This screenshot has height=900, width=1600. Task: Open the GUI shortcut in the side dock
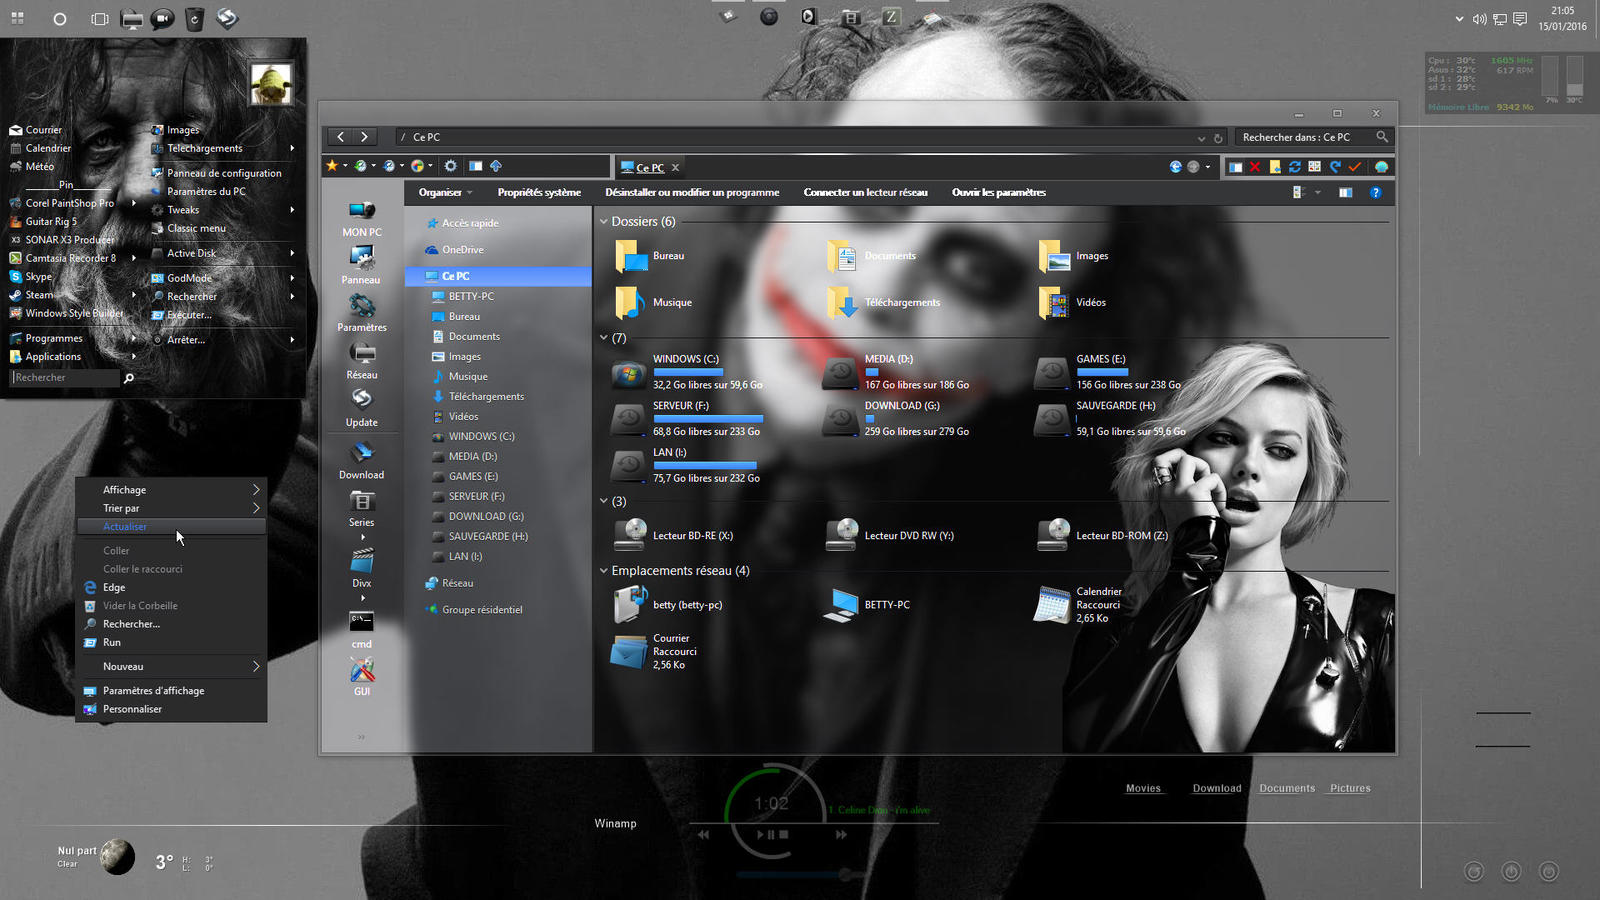point(362,677)
